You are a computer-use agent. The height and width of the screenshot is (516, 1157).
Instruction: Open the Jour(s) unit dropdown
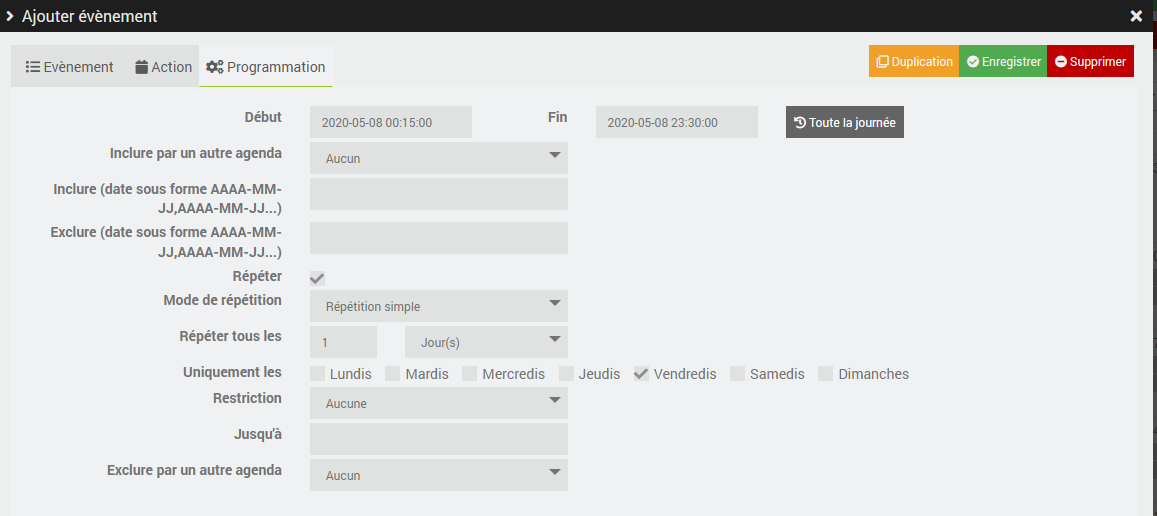pyautogui.click(x=486, y=343)
